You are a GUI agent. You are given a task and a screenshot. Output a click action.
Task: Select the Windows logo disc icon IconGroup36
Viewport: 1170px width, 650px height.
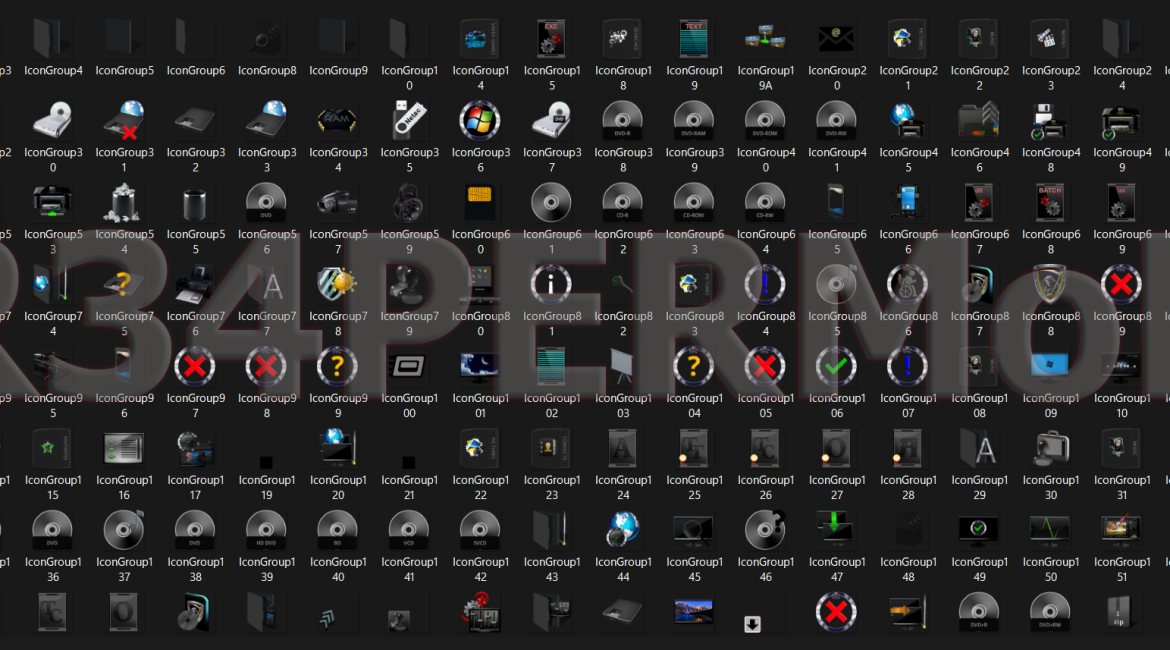(x=480, y=121)
